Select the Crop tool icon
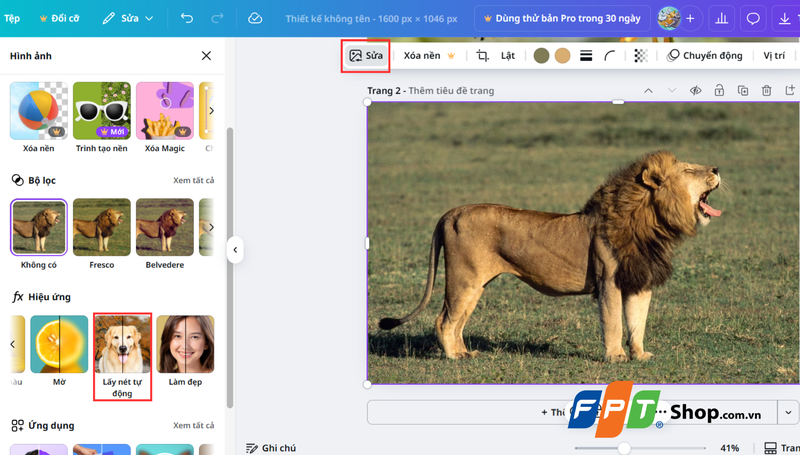Viewport: 800px width, 455px height. pyautogui.click(x=482, y=56)
